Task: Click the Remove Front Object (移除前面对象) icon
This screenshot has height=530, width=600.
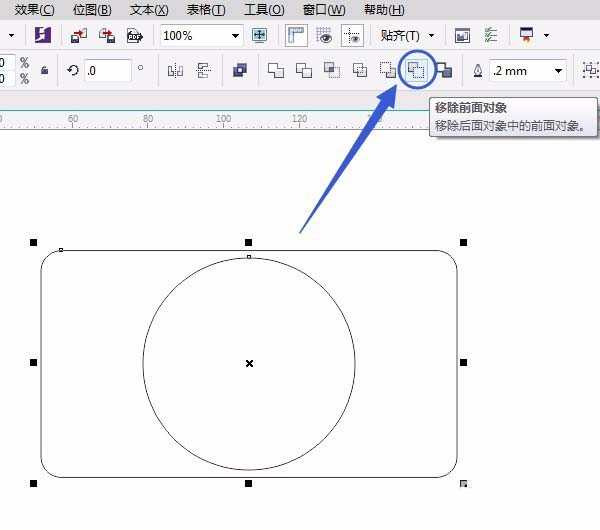Action: (416, 70)
